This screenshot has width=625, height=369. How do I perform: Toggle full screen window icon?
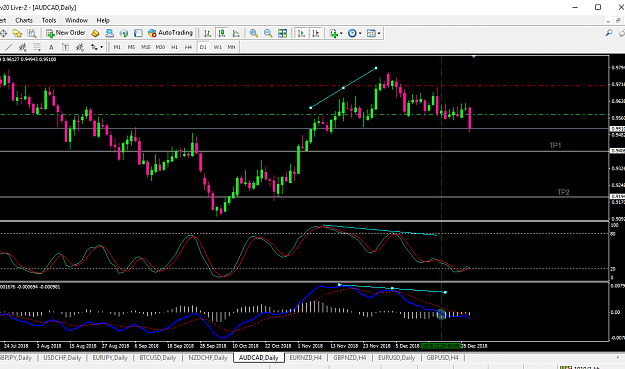[x=138, y=33]
